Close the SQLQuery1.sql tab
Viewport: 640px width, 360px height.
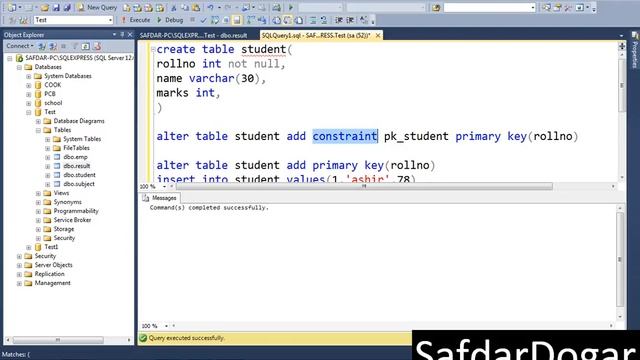coord(378,36)
